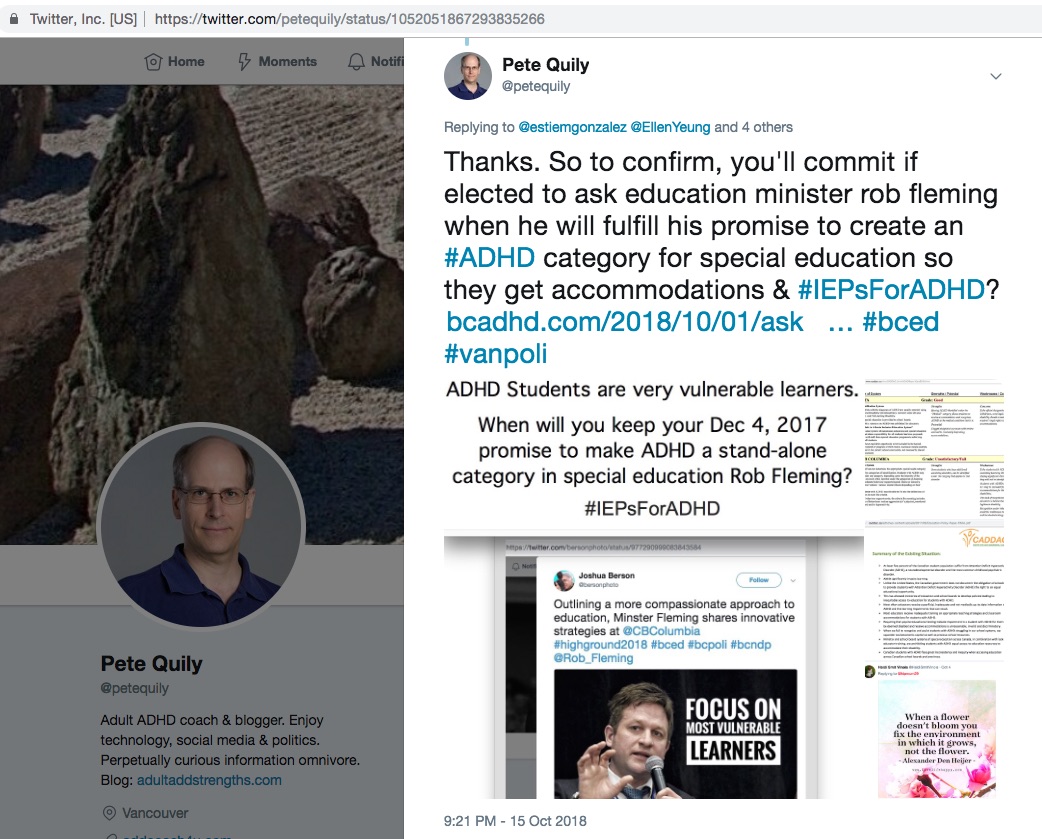Click the Moments lightning bolt icon
1042x839 pixels.
[x=244, y=61]
